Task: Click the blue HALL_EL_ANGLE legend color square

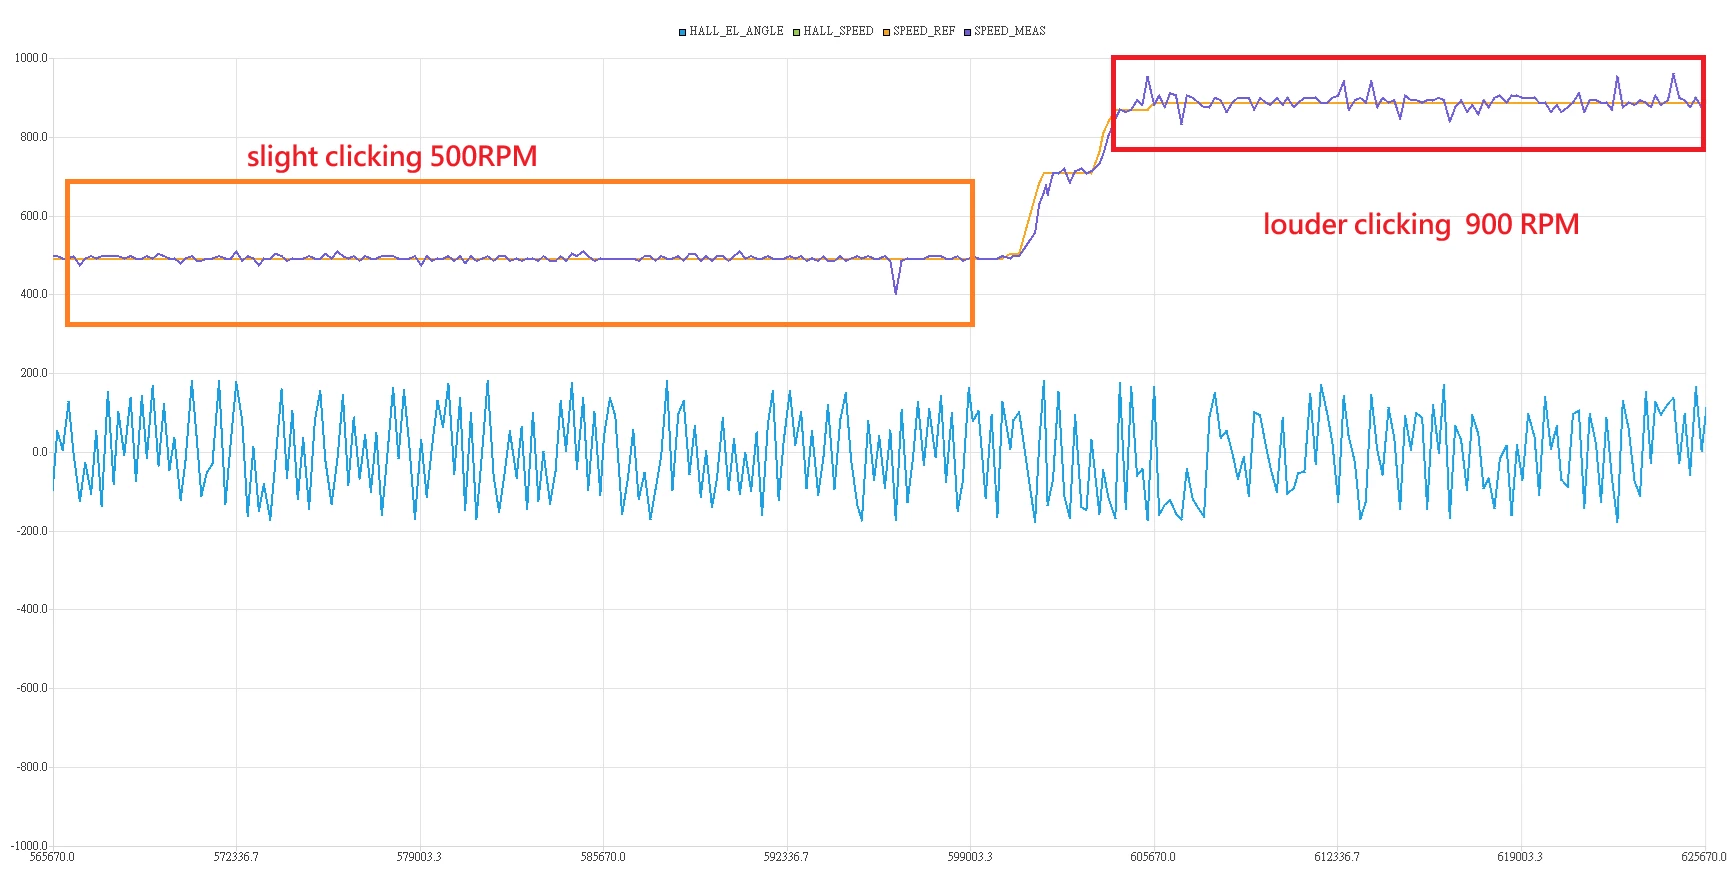Action: [x=682, y=32]
